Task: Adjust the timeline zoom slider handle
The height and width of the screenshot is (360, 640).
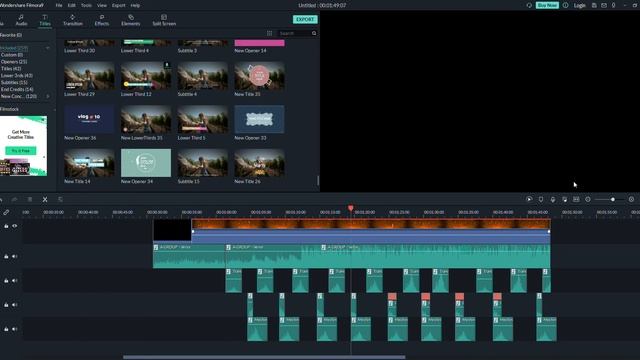Action: 613,199
